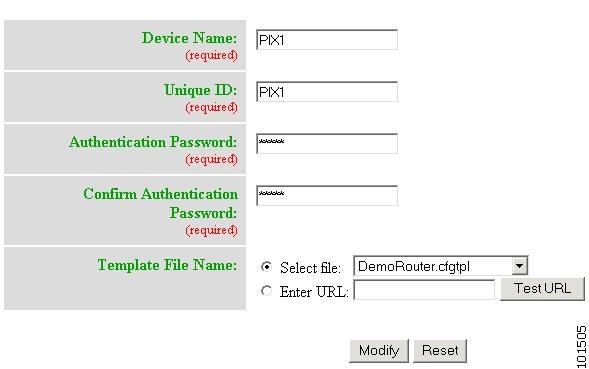Click the Authentication Password label
Viewport: 589px width, 369px height.
pos(153,142)
